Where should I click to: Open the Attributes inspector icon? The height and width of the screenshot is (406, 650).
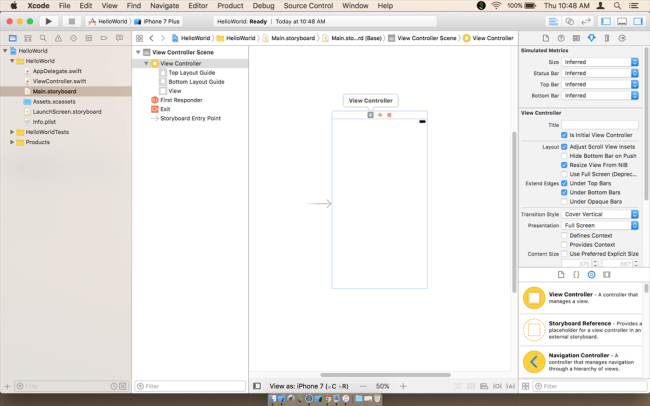point(592,38)
